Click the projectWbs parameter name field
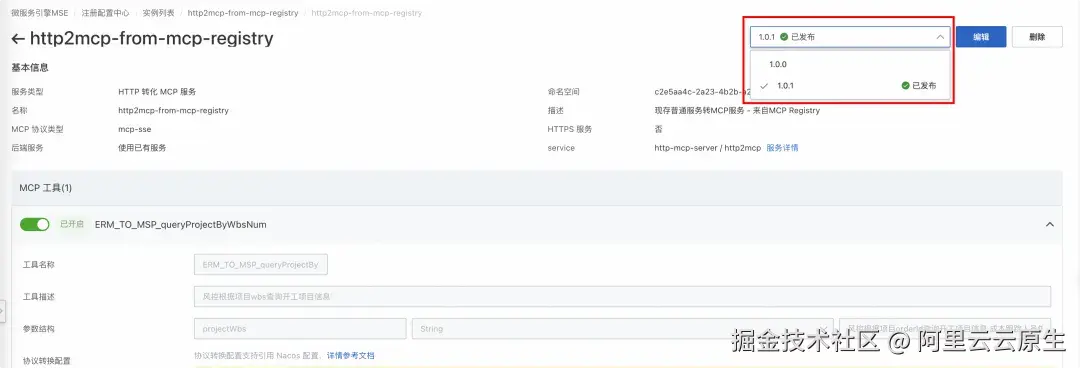The height and width of the screenshot is (368, 1080). (x=300, y=329)
